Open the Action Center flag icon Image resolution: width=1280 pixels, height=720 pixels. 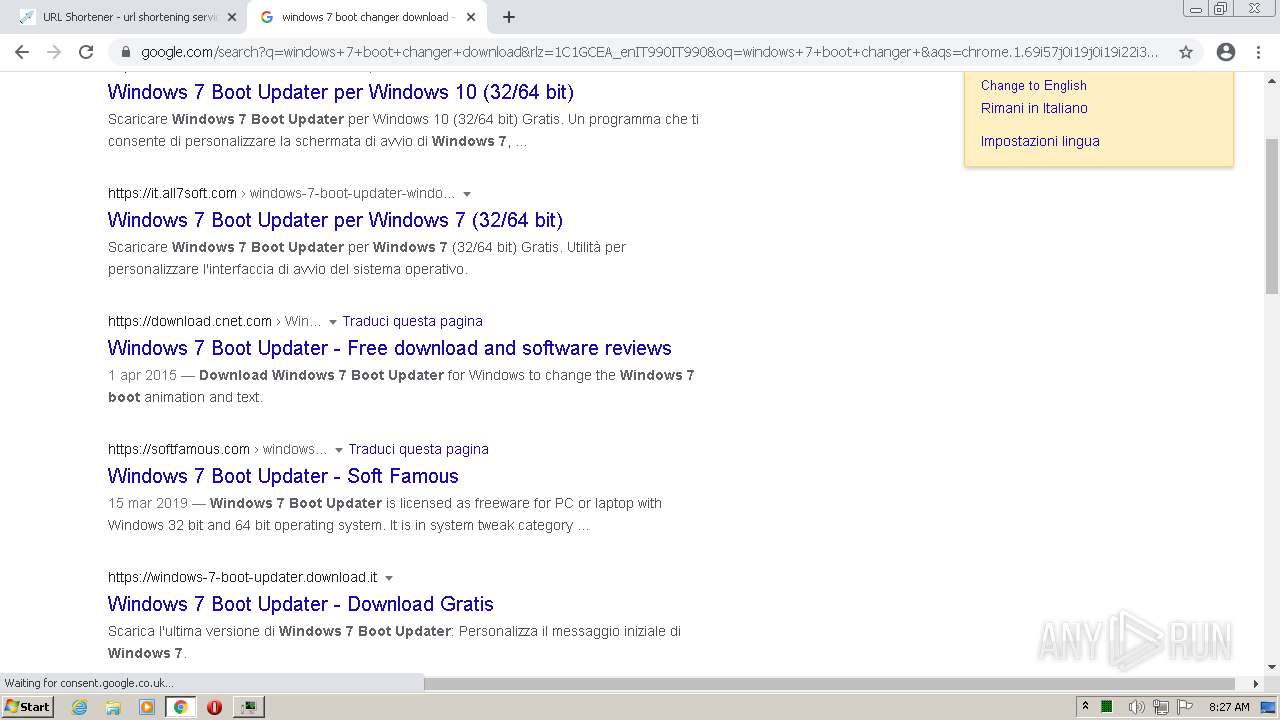pyautogui.click(x=1185, y=707)
